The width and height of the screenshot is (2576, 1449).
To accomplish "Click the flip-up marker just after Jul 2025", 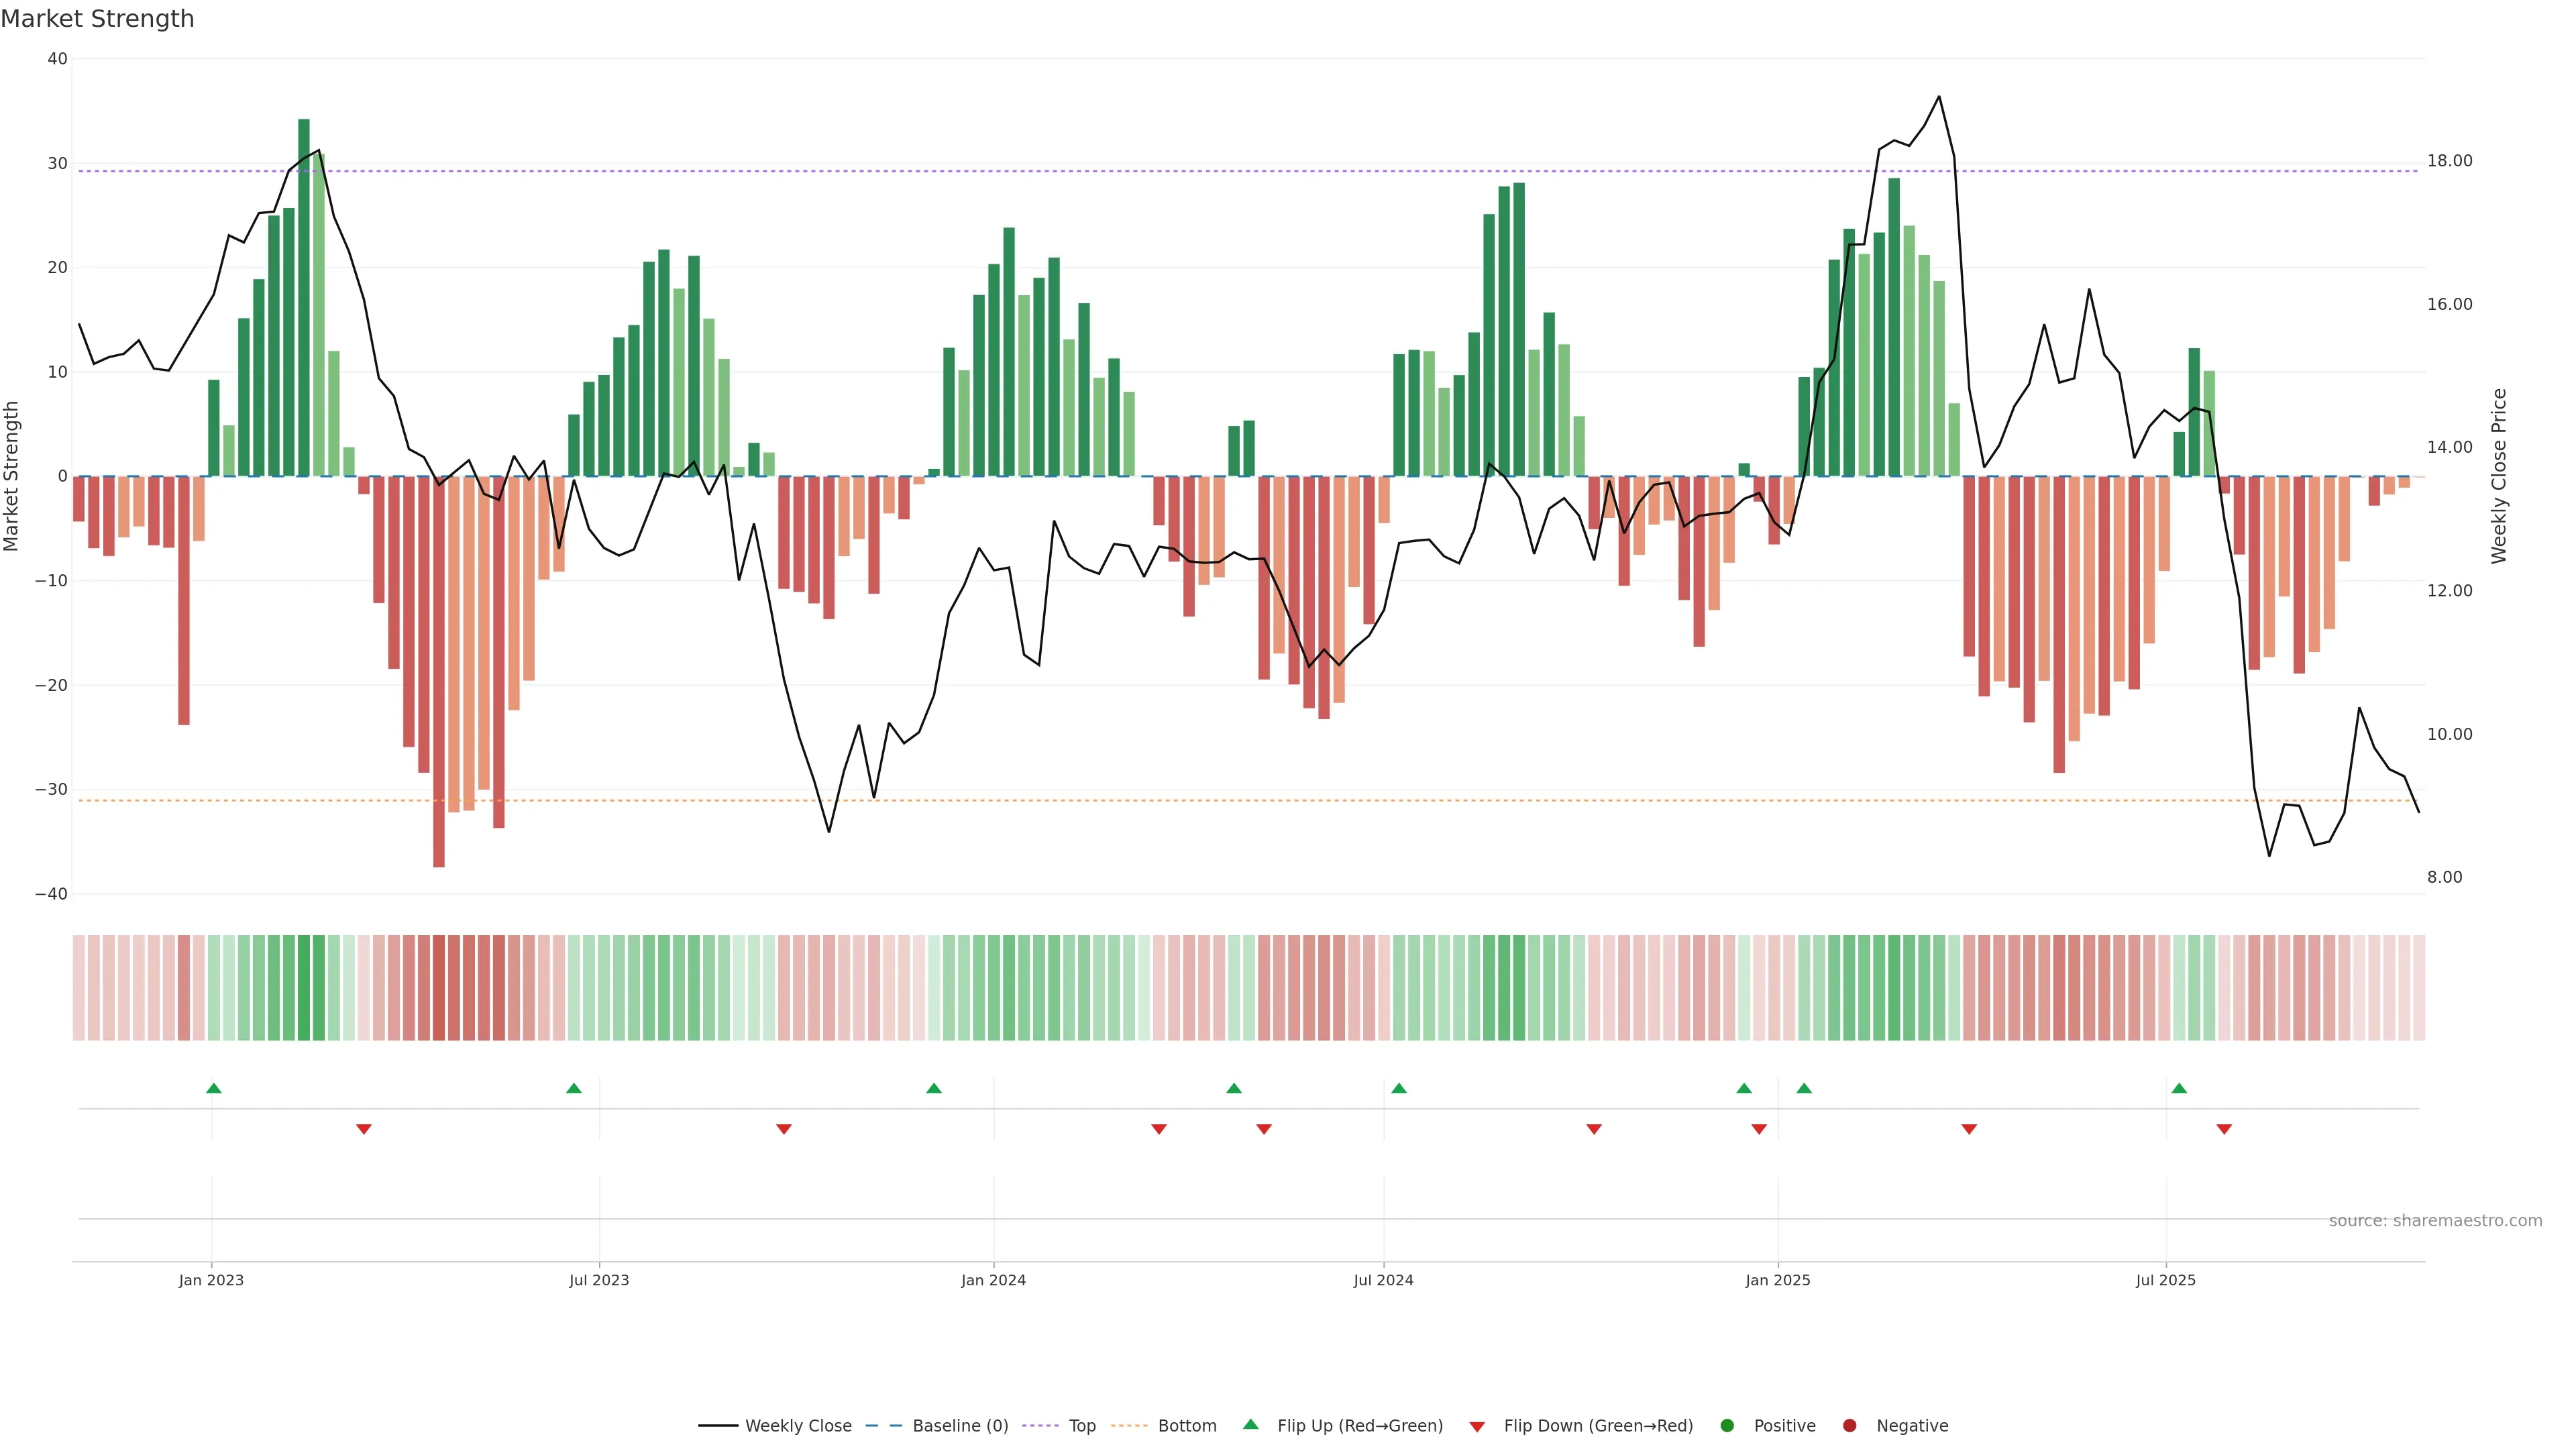I will tap(2179, 1088).
